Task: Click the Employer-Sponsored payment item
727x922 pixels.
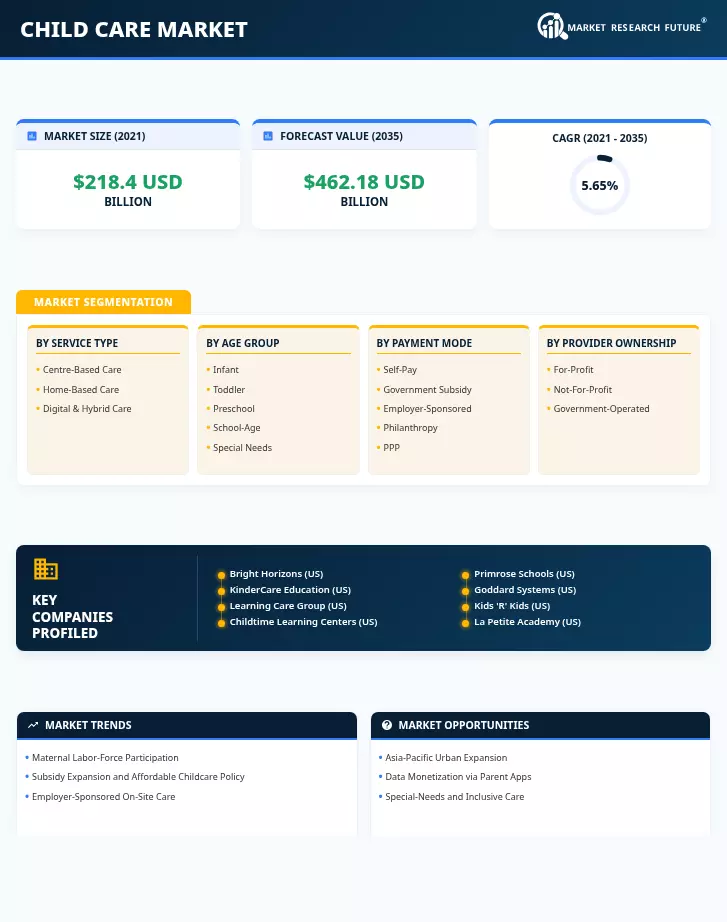Action: pyautogui.click(x=428, y=409)
